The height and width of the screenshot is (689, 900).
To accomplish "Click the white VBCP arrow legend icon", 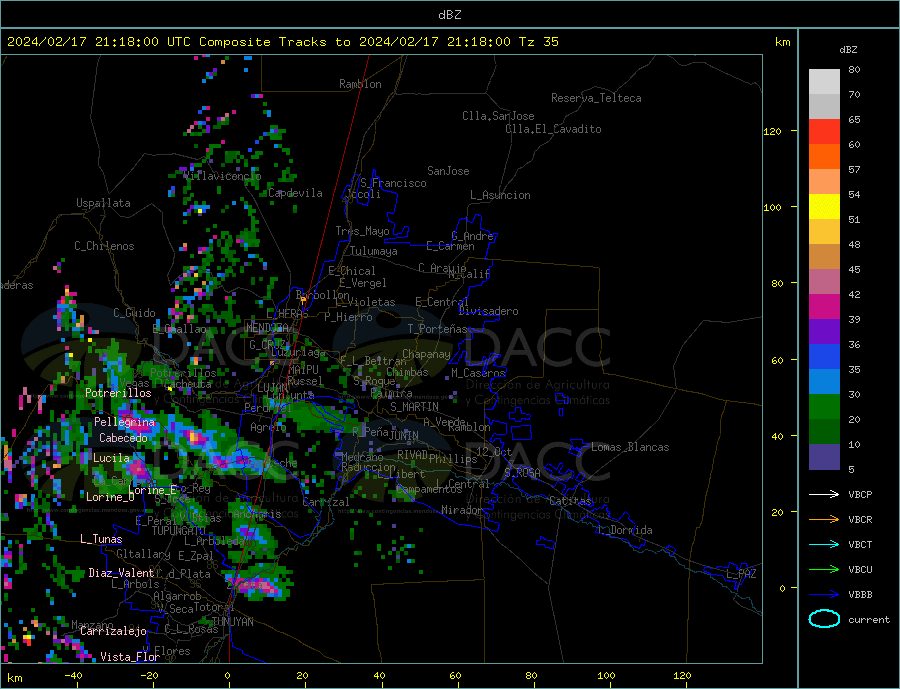I will click(824, 494).
